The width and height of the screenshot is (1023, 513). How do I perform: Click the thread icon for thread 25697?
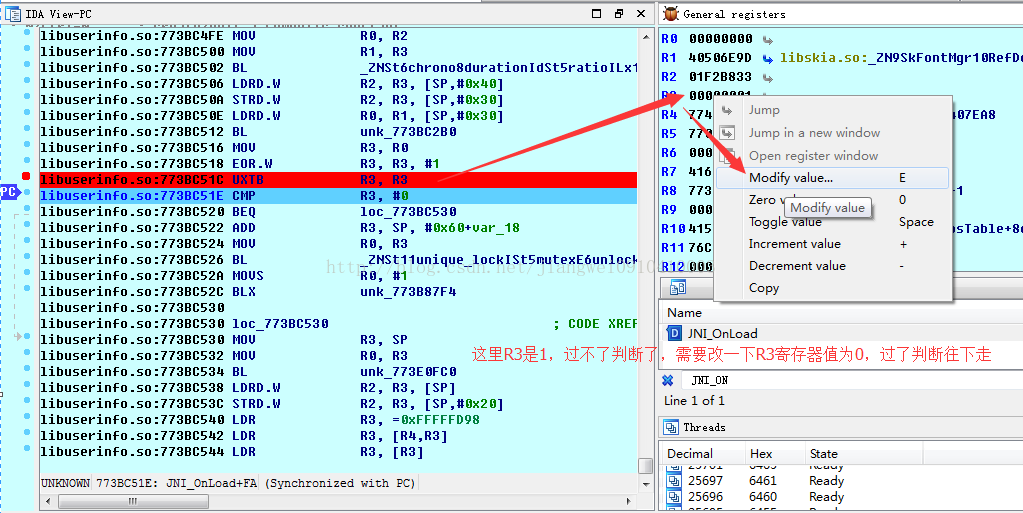[x=674, y=481]
